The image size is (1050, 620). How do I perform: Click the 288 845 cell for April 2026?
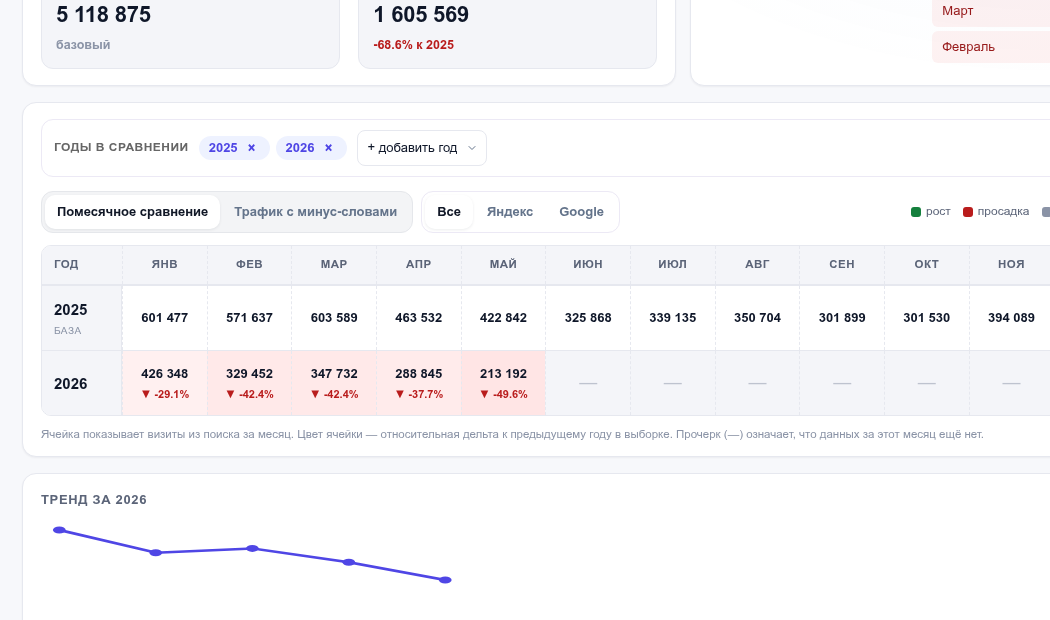point(419,384)
